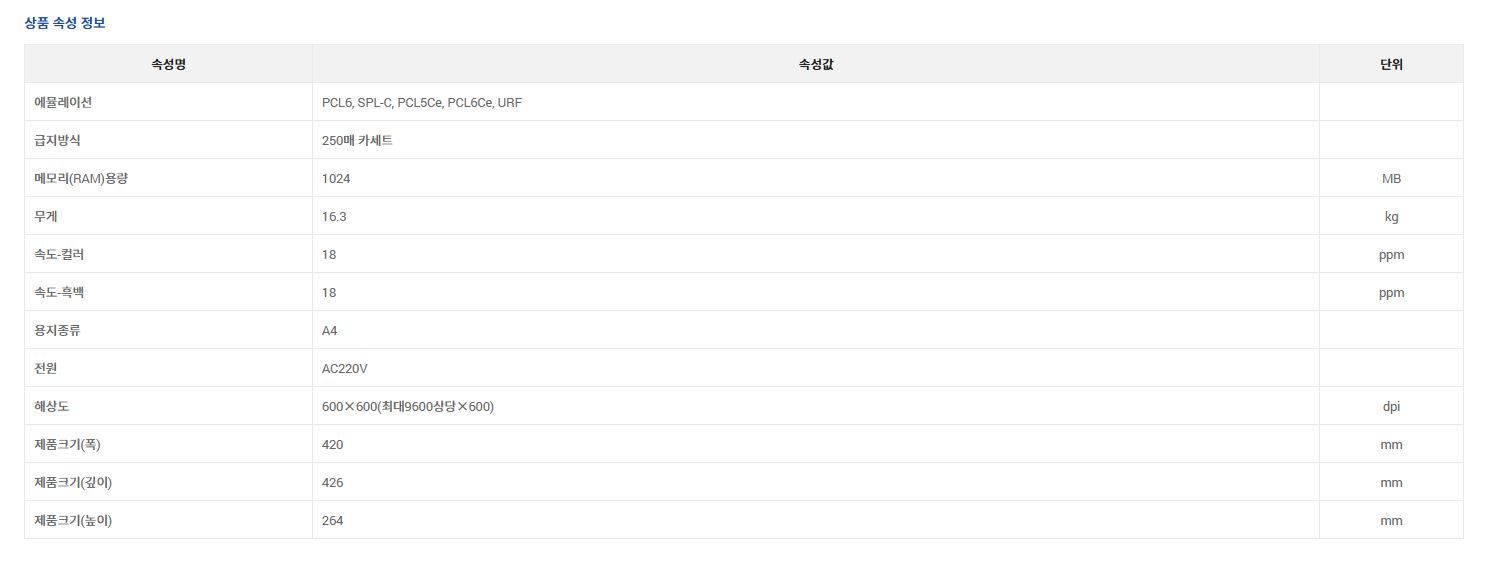1485x571 pixels.
Task: Click the MB unit cell
Action: 1391,178
